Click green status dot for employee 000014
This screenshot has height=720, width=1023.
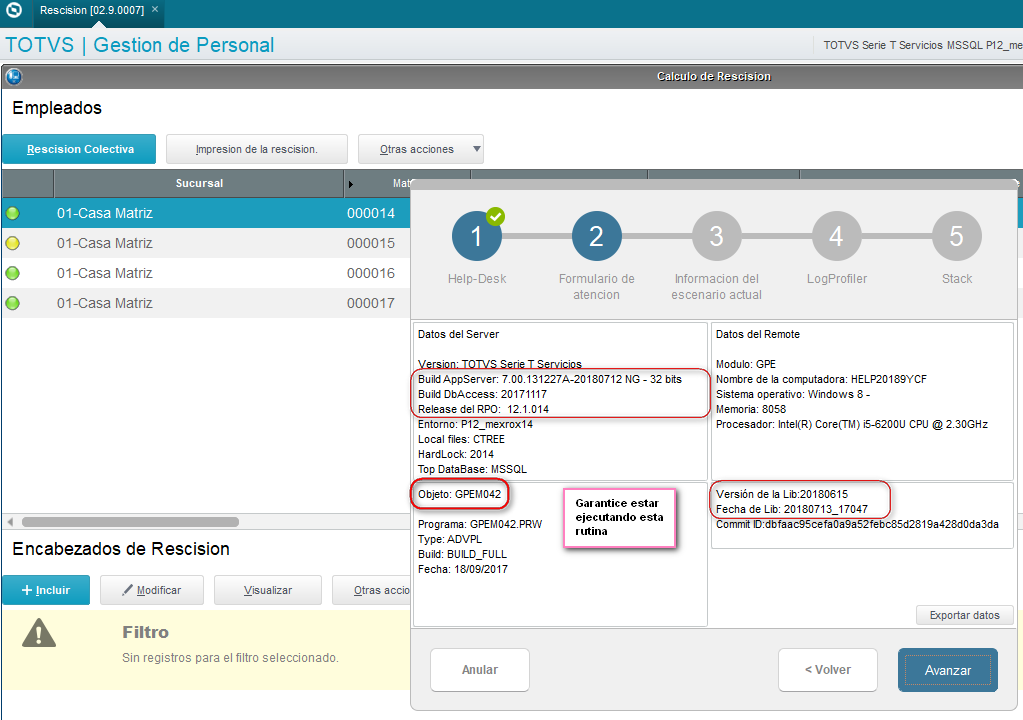click(12, 213)
